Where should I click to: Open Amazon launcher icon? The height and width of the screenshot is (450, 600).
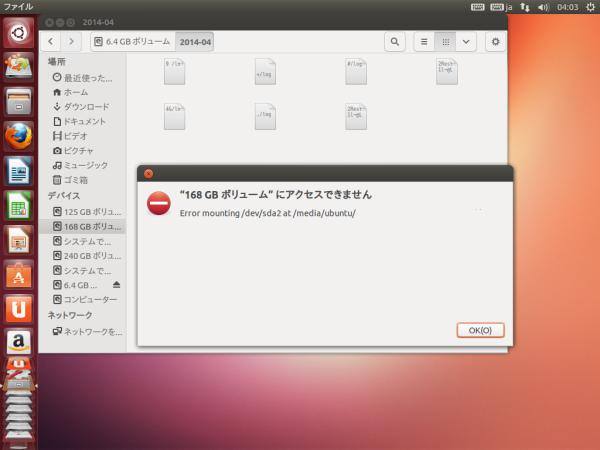(x=18, y=343)
